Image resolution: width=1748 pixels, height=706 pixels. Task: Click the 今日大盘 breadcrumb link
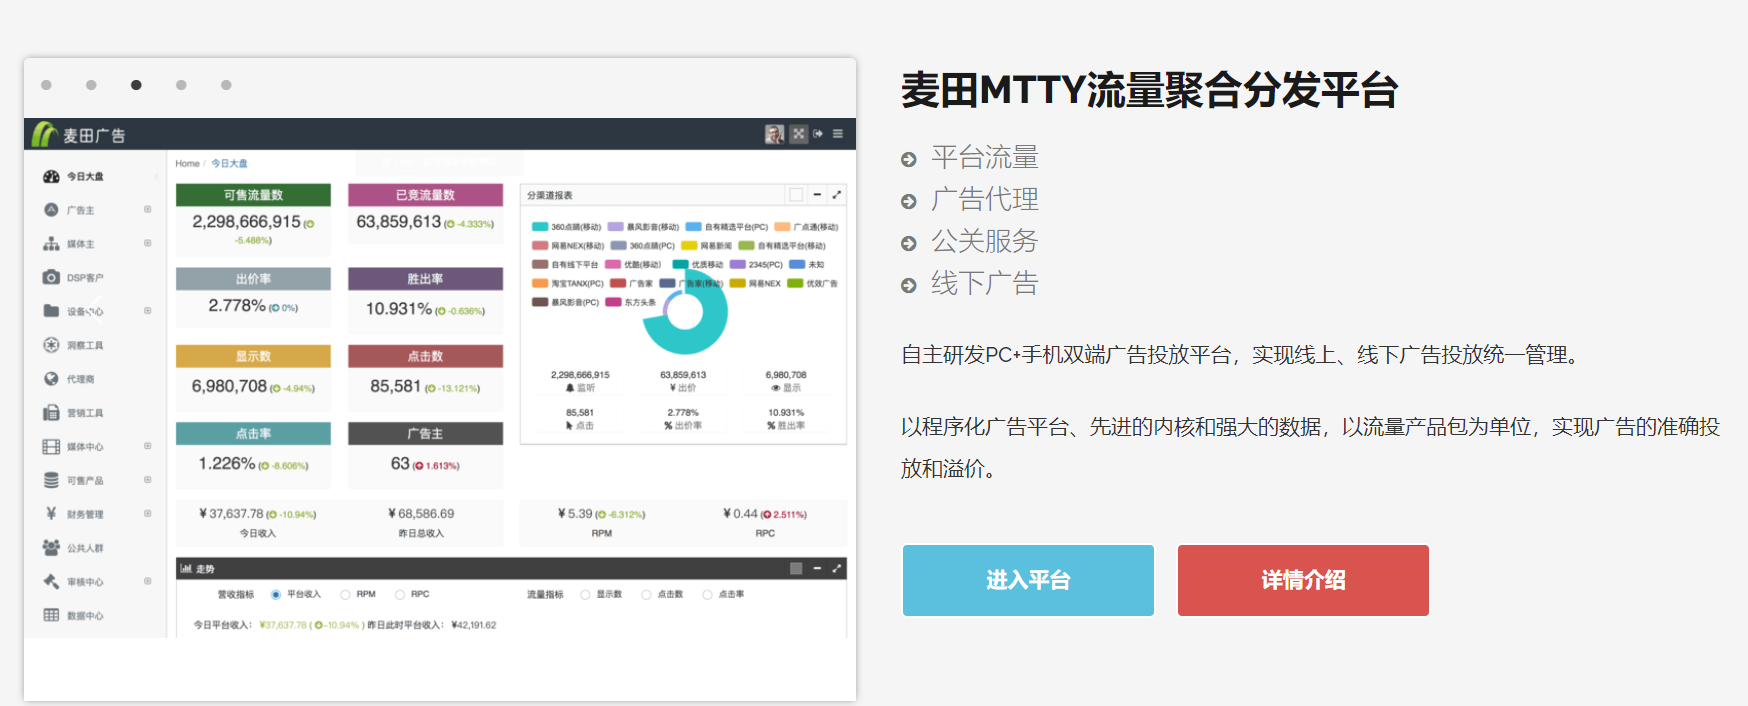click(229, 163)
